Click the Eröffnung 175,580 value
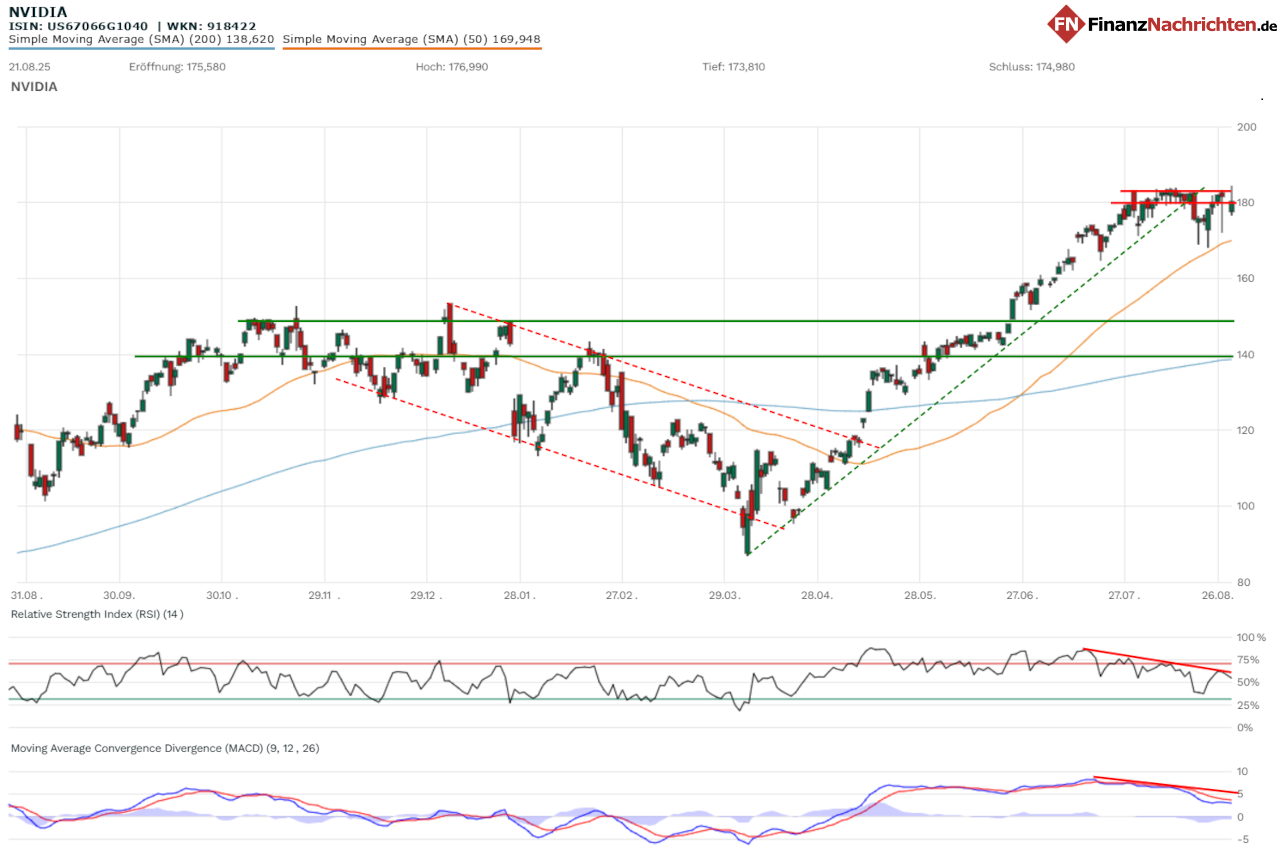 click(x=163, y=67)
